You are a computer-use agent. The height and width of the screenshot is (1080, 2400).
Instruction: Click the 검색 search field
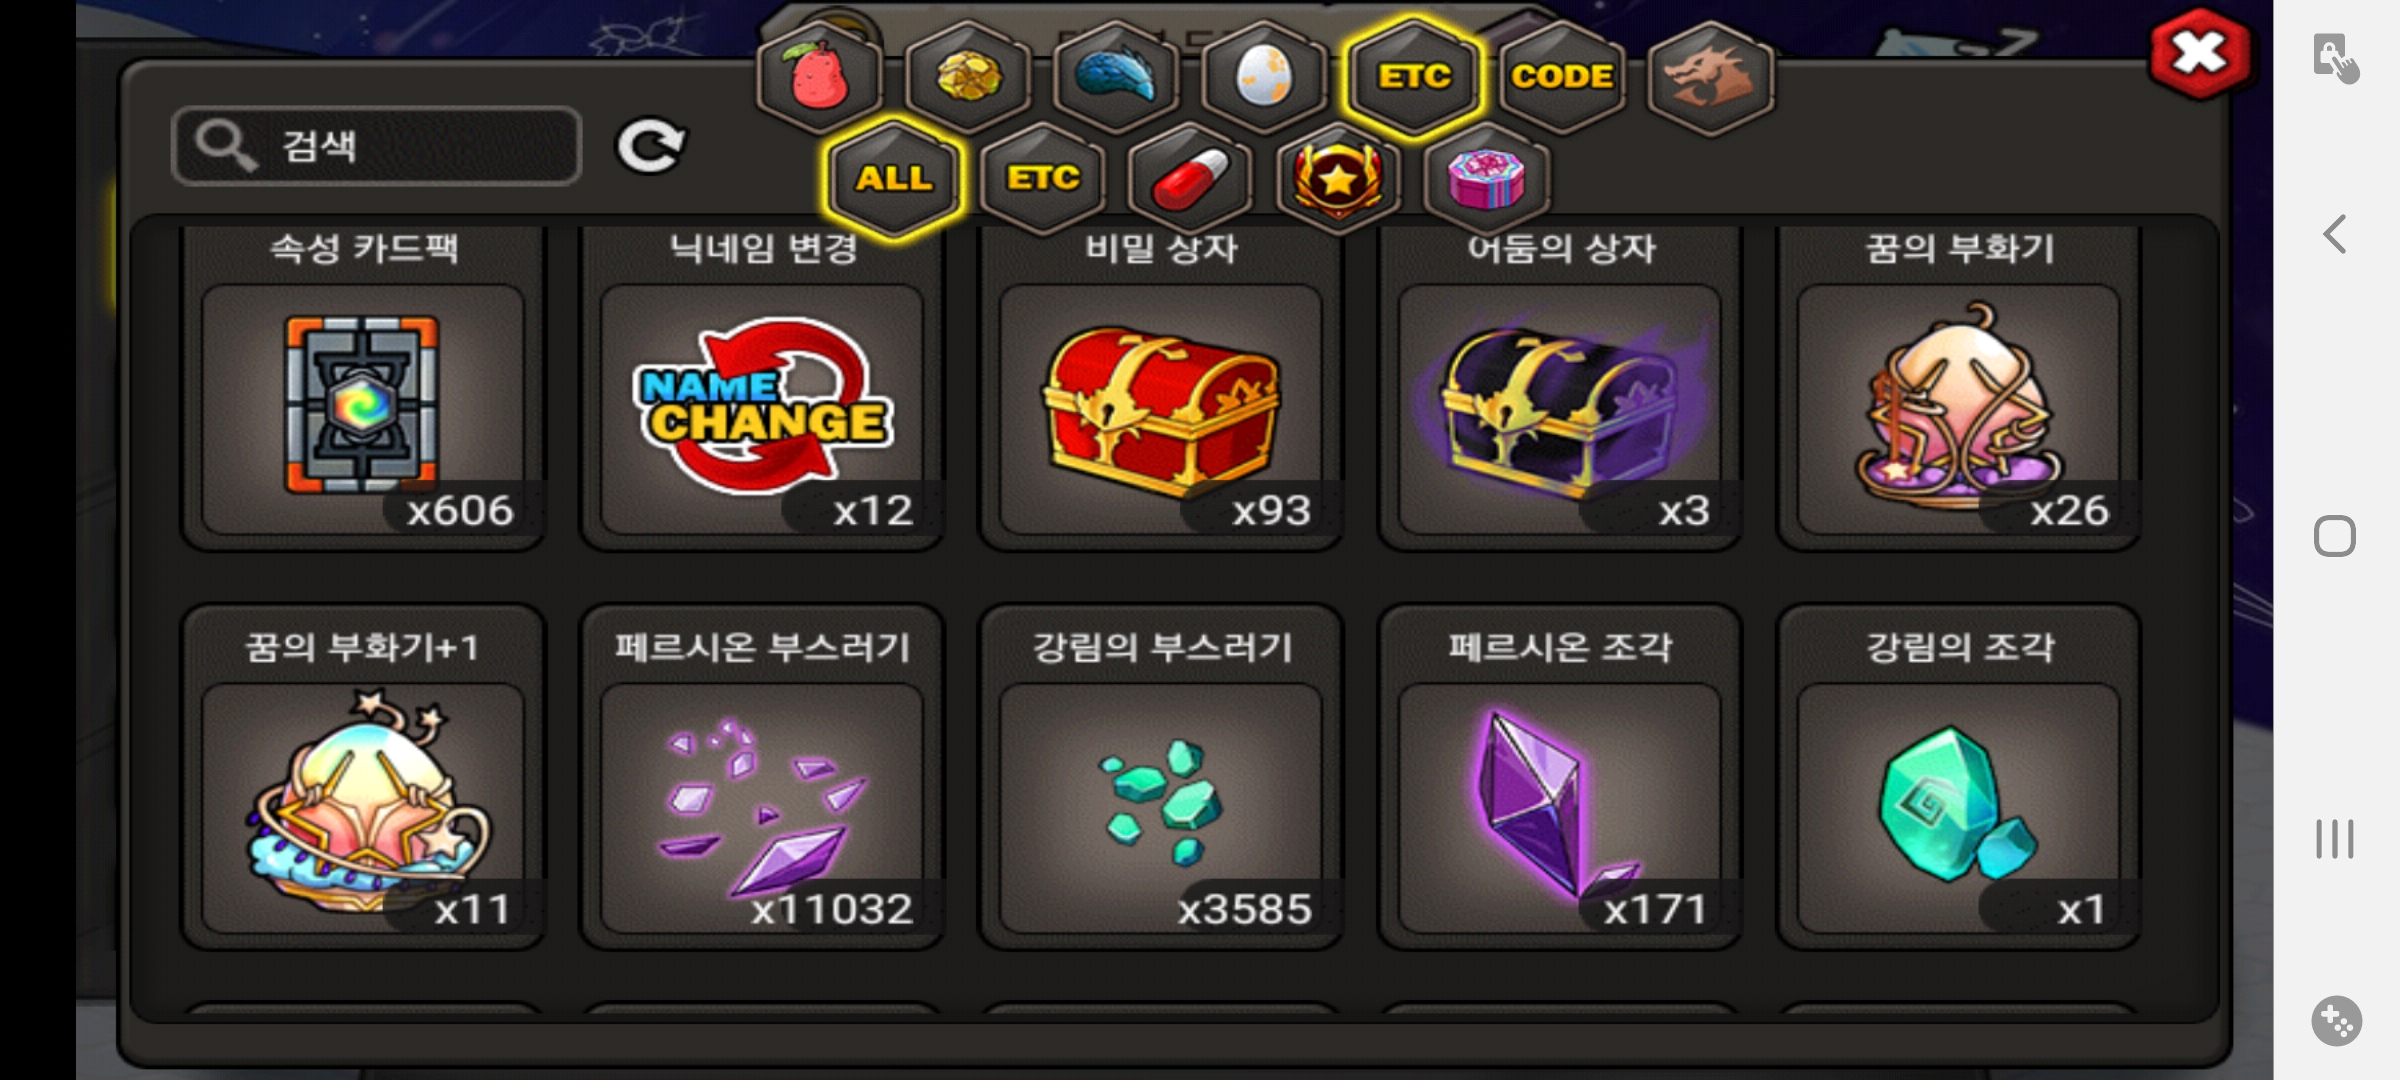376,146
